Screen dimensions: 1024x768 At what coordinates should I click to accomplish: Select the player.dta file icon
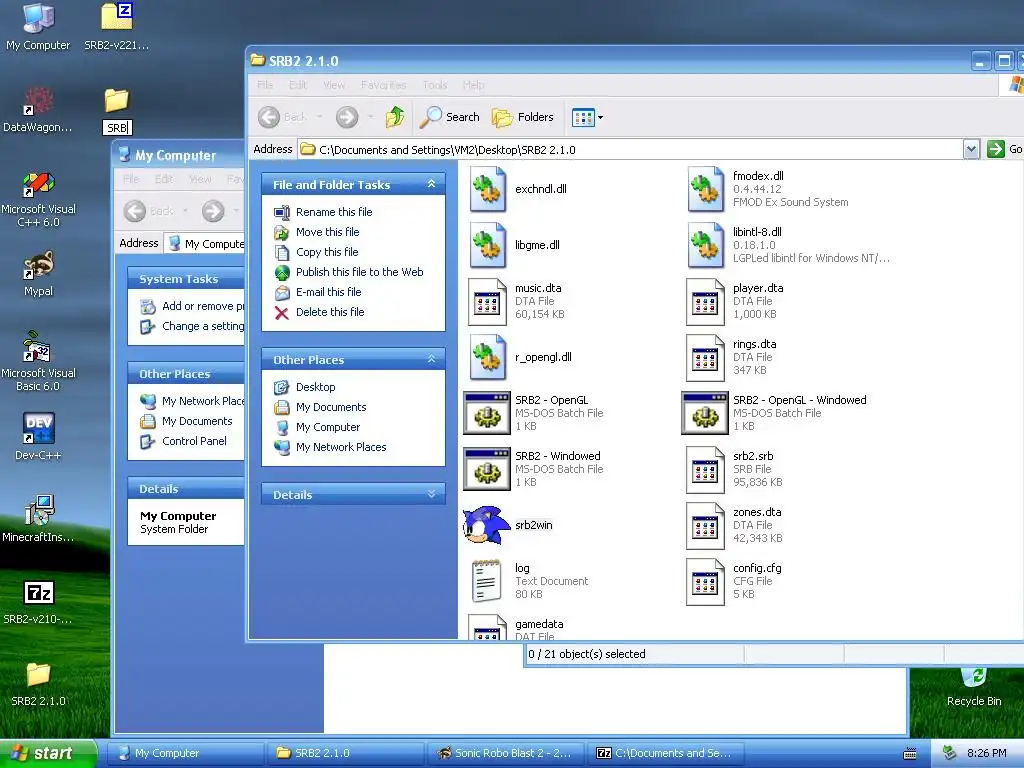[x=705, y=302]
